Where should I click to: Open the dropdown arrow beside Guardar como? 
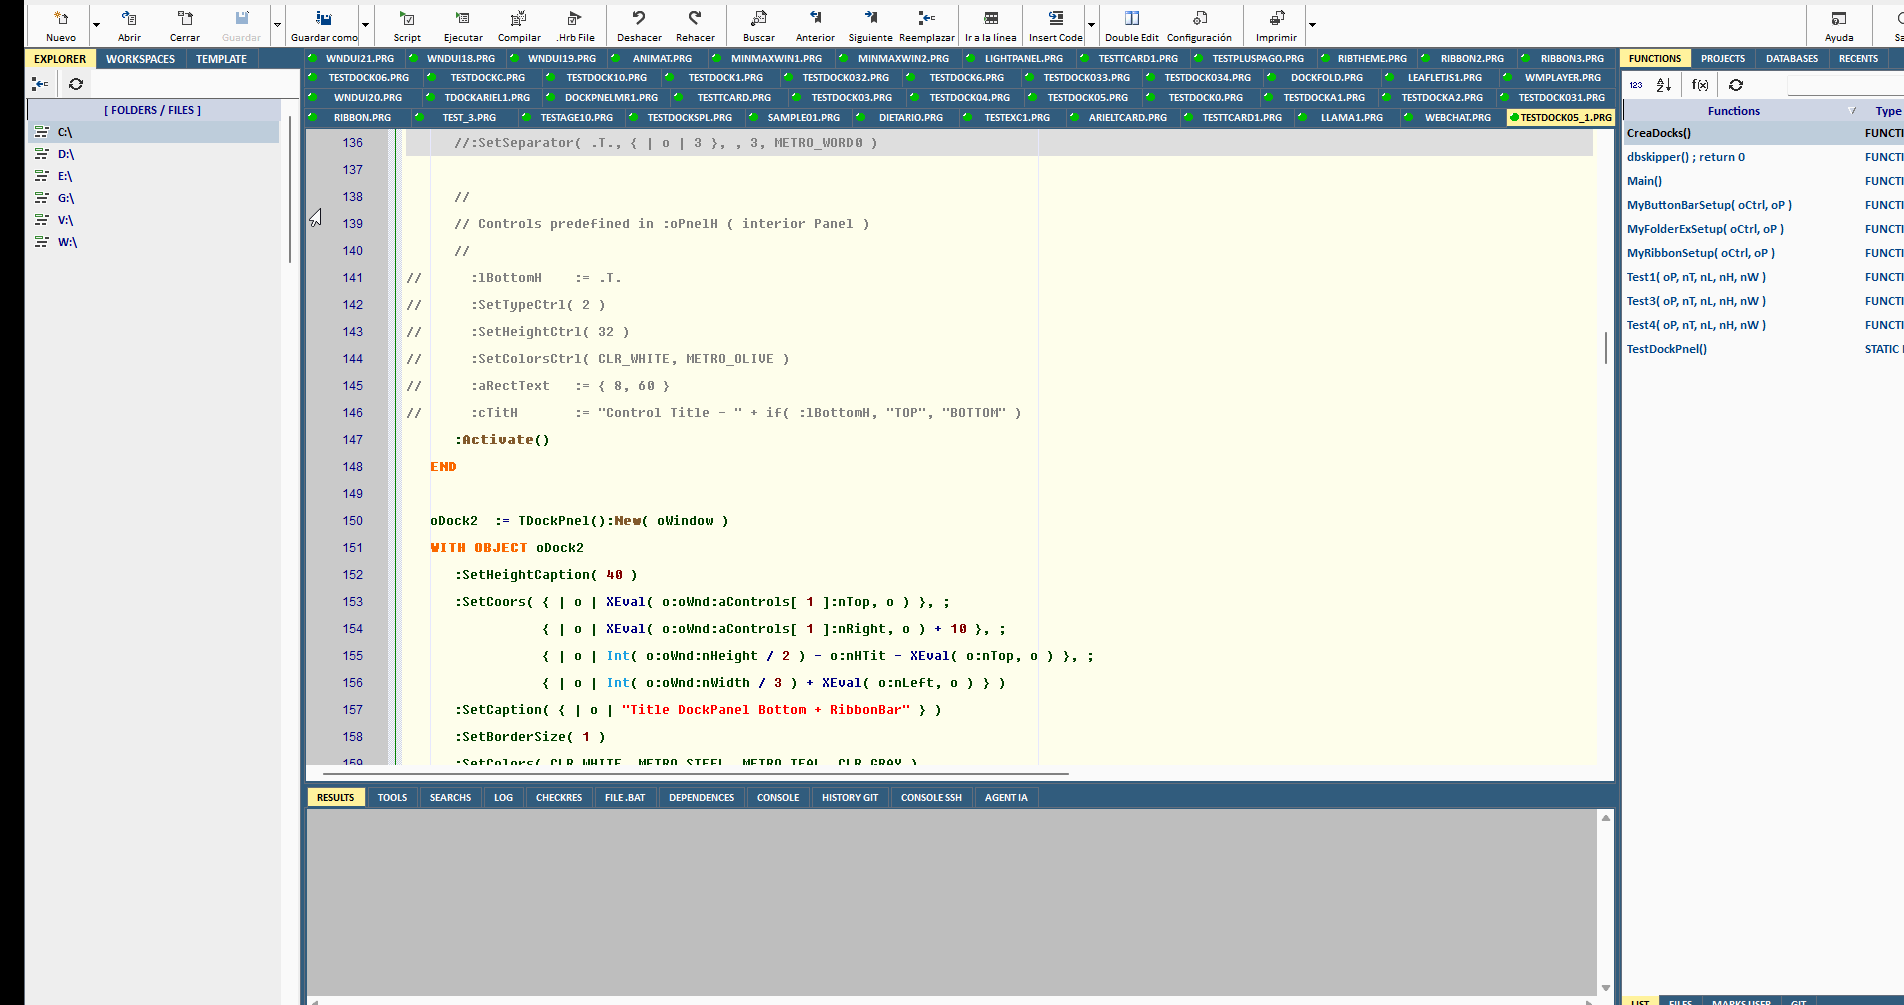coord(366,25)
